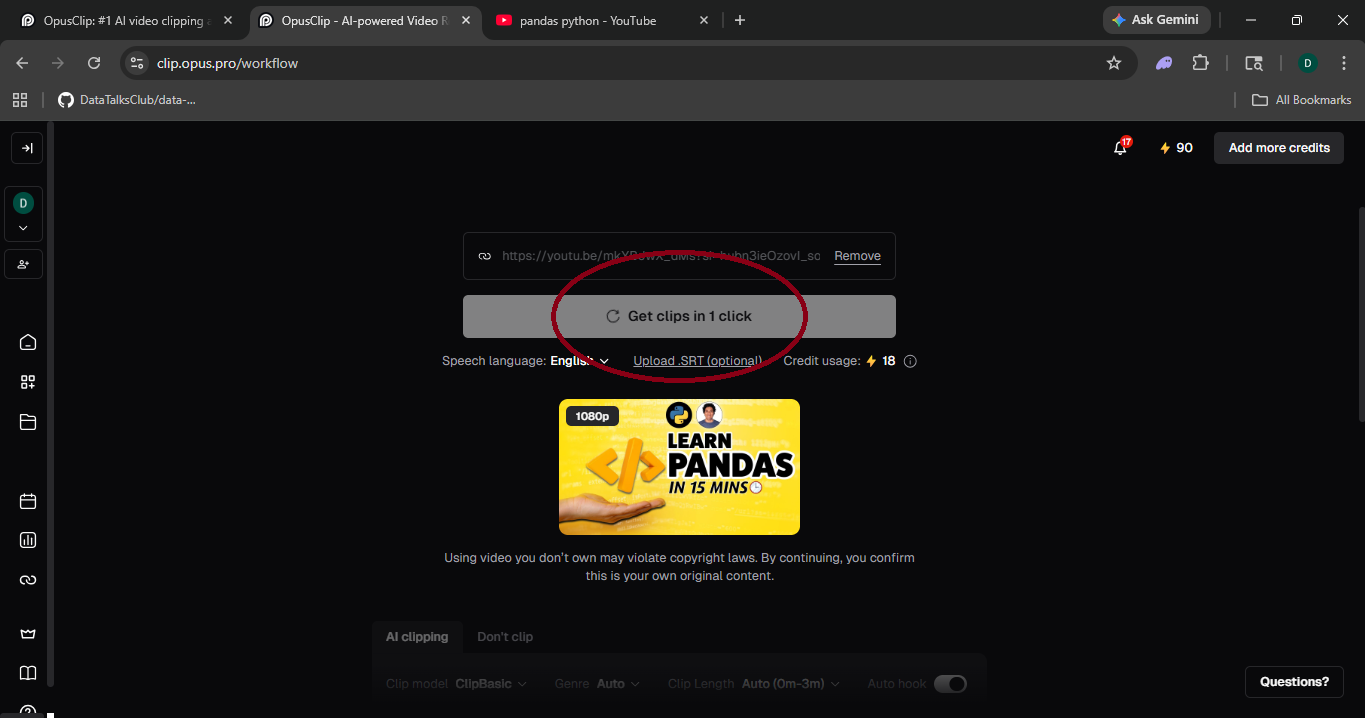Bookmark this page with the star icon
Viewport: 1365px width, 718px height.
coord(1114,63)
